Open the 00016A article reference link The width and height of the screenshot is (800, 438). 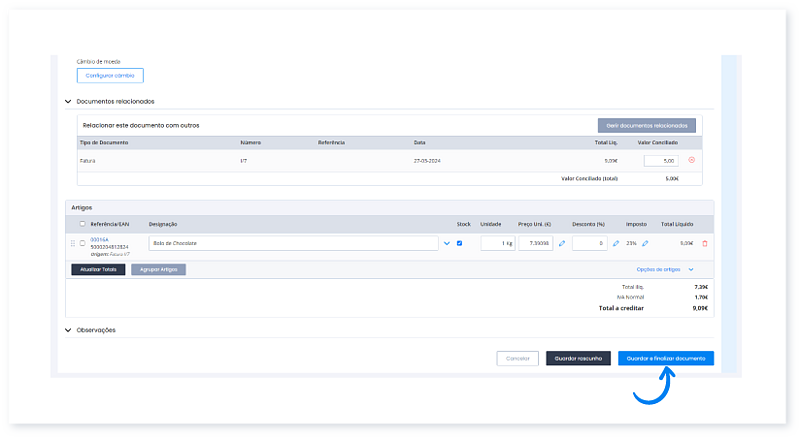pyautogui.click(x=99, y=239)
